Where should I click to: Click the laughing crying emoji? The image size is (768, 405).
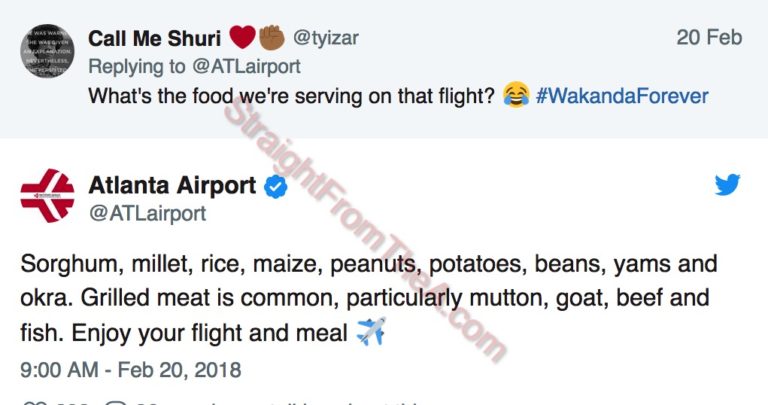(x=517, y=97)
